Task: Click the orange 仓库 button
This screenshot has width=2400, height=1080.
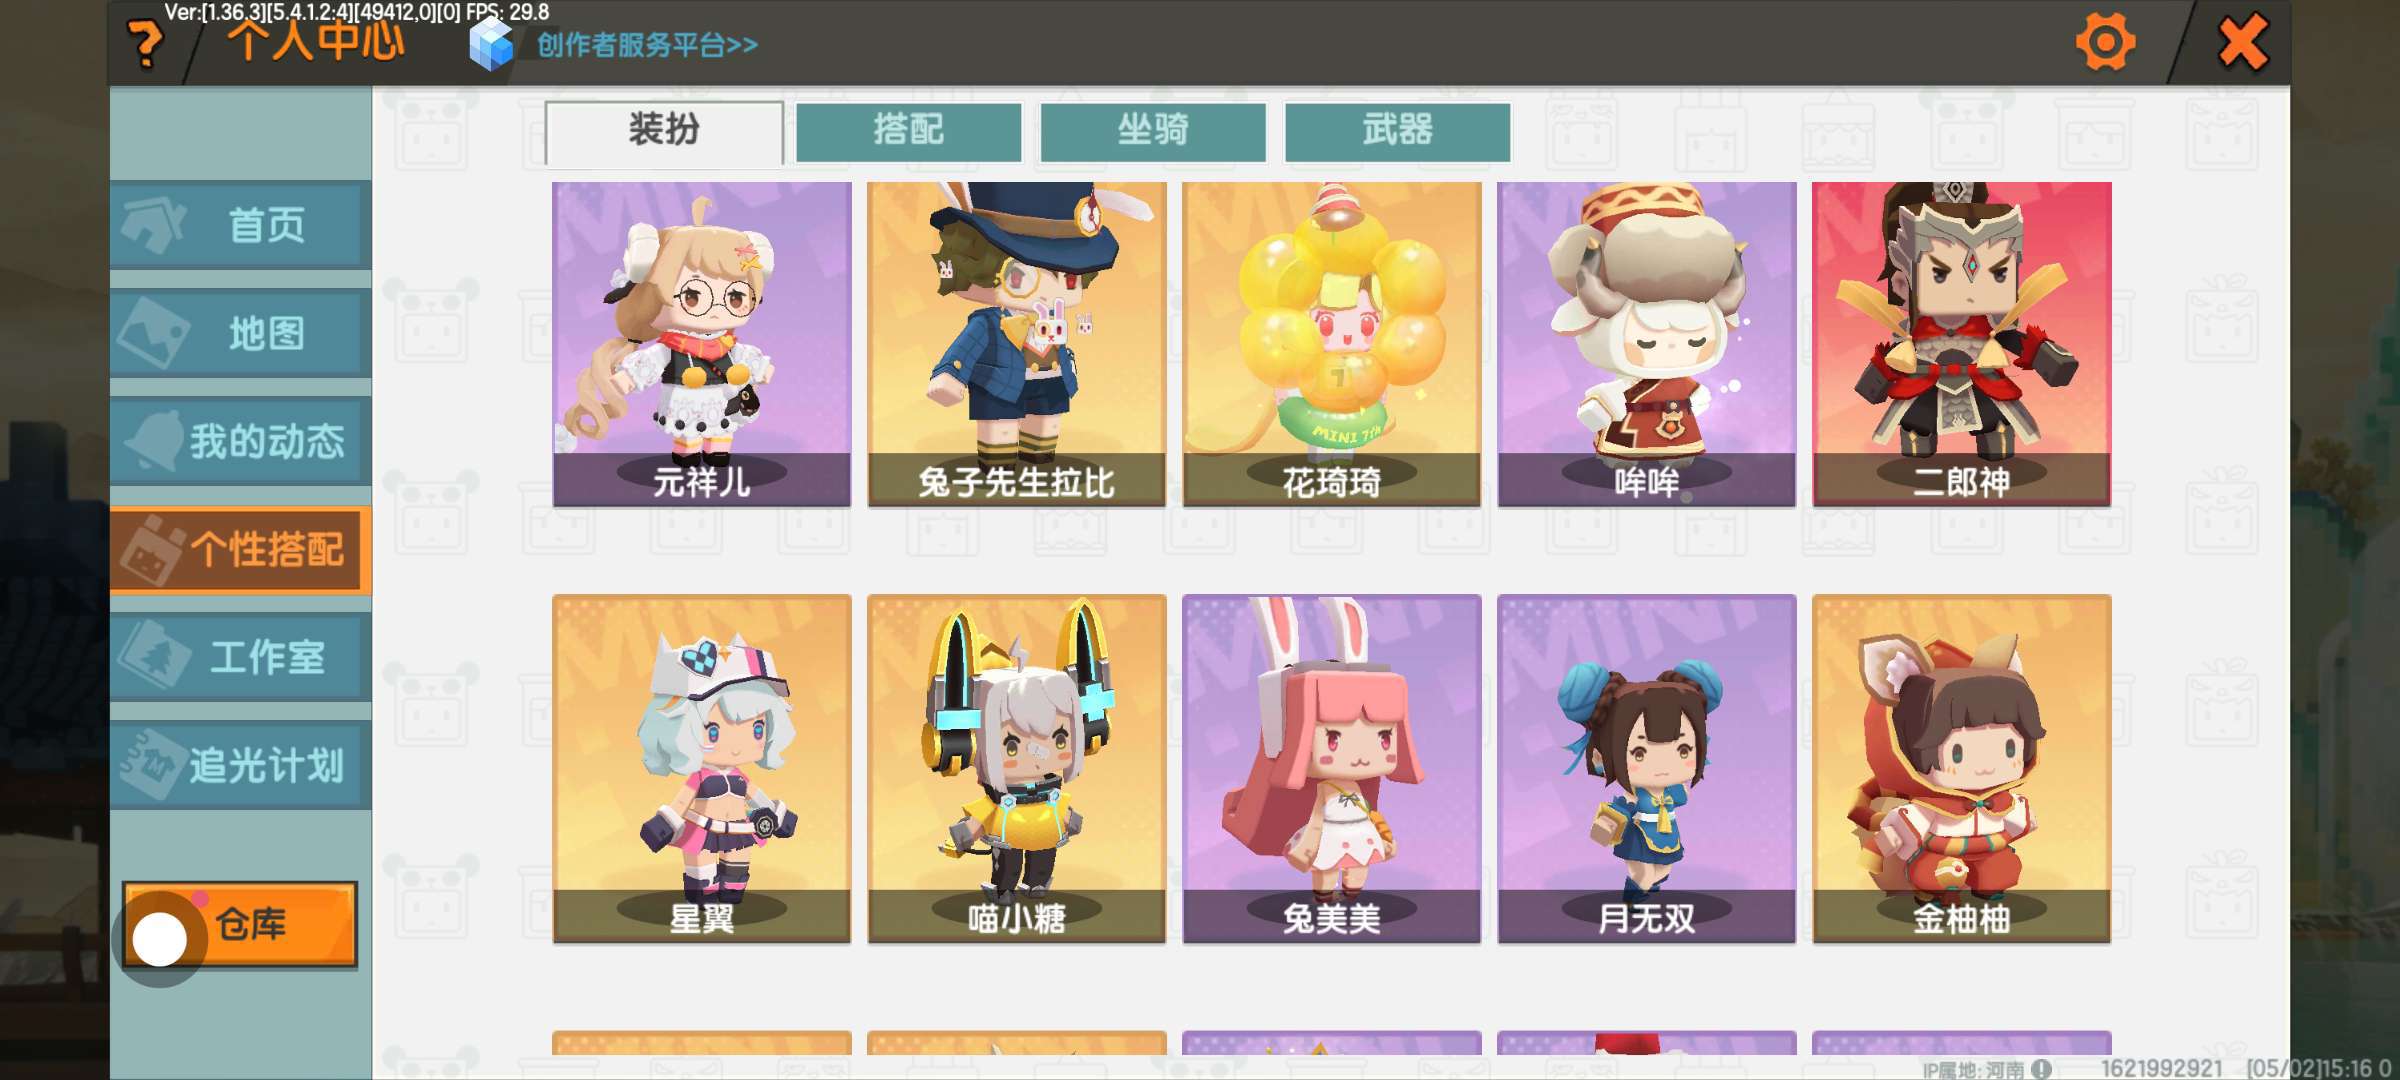Action: point(240,924)
